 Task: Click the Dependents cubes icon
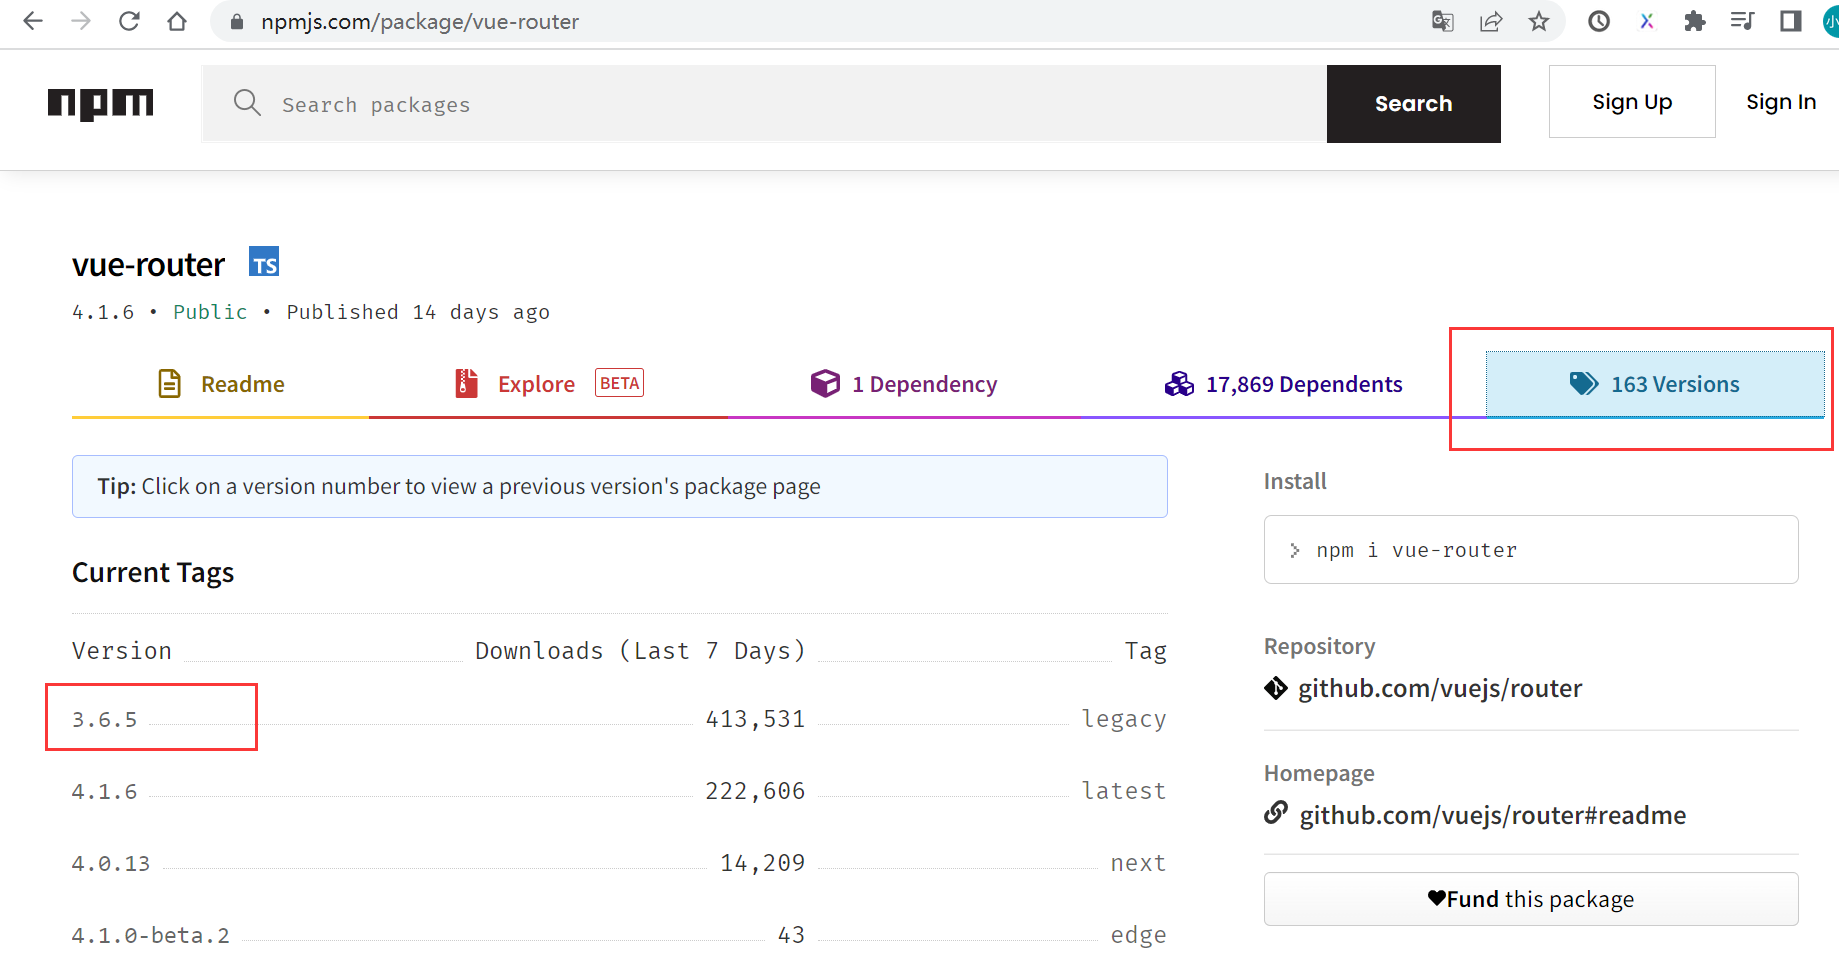[x=1179, y=384]
